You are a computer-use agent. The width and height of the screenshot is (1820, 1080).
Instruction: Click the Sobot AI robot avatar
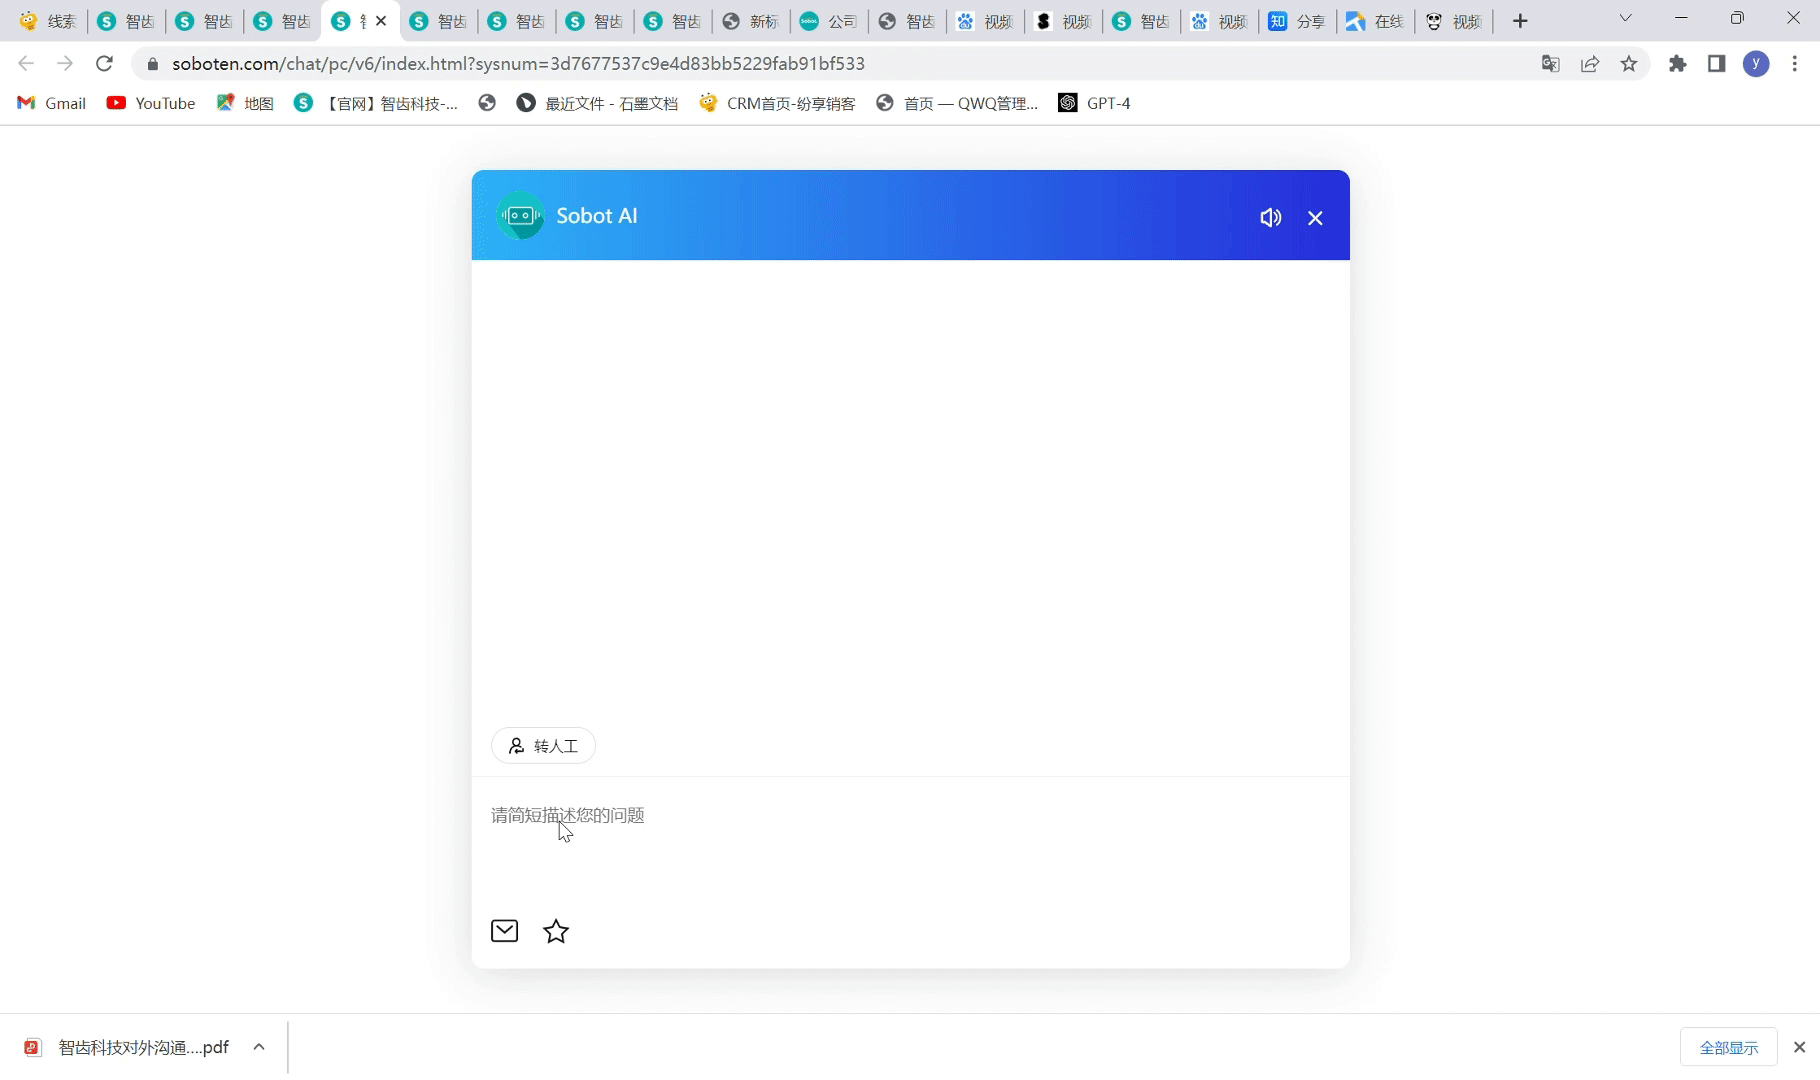tap(520, 215)
